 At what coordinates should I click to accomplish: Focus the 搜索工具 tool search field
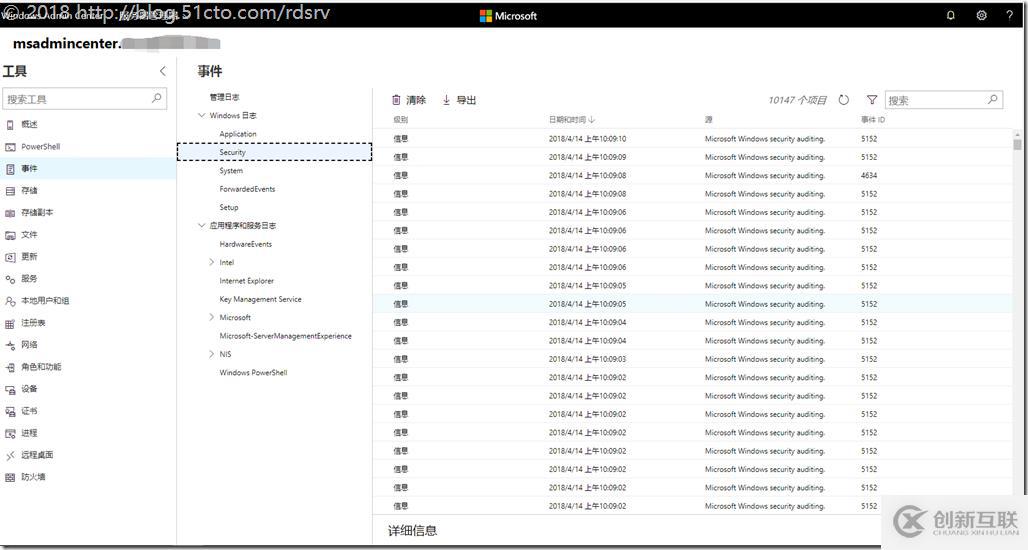click(85, 98)
